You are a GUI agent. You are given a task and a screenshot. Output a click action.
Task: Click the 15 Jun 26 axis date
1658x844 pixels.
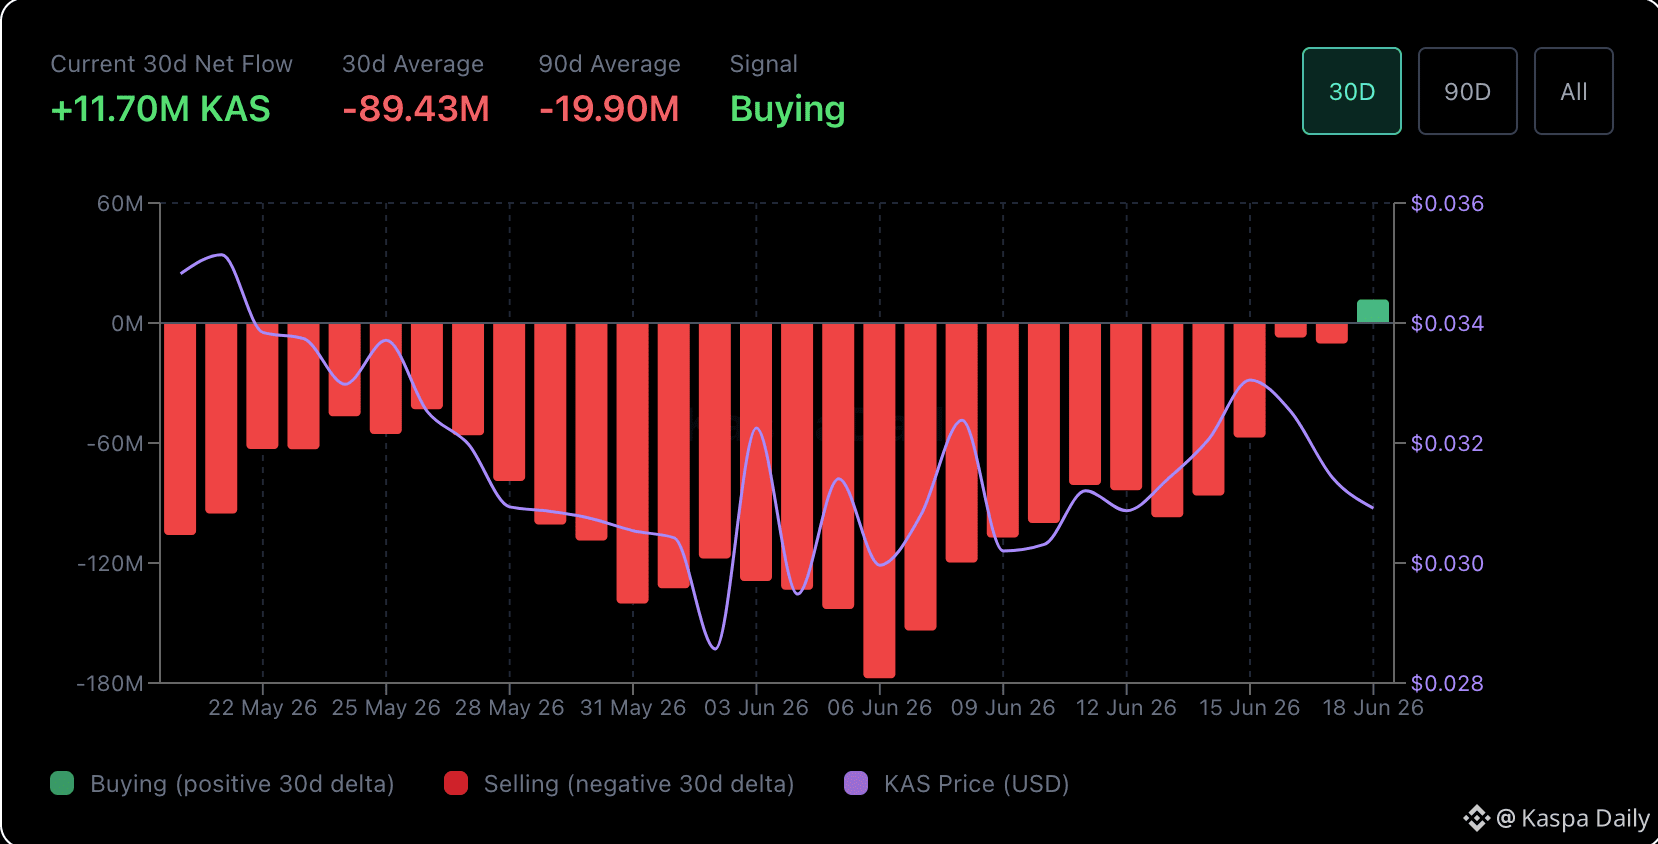1250,708
